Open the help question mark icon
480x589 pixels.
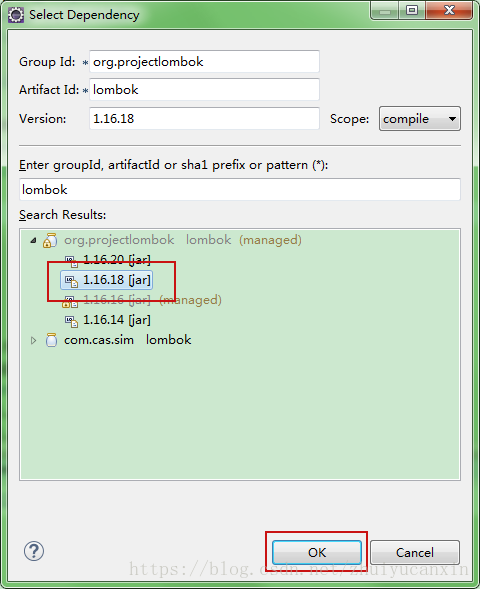(34, 551)
